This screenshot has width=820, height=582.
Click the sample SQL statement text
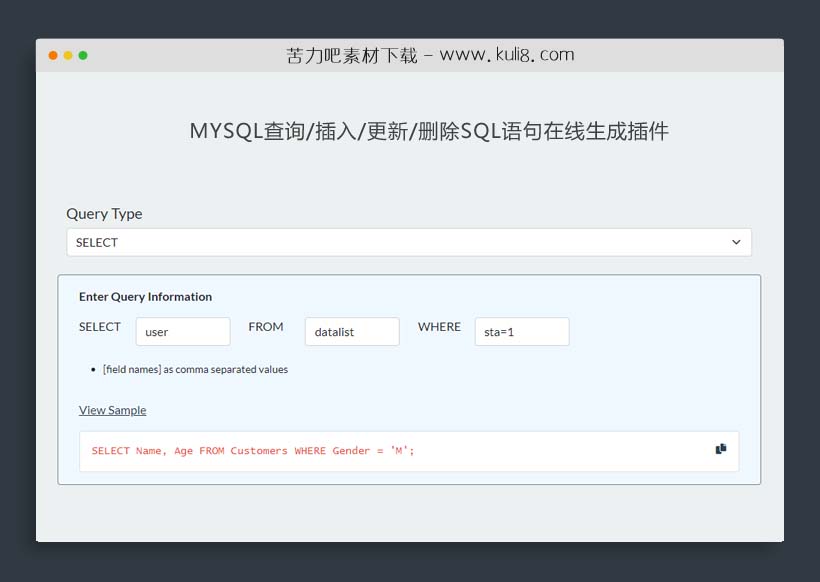[x=253, y=450]
